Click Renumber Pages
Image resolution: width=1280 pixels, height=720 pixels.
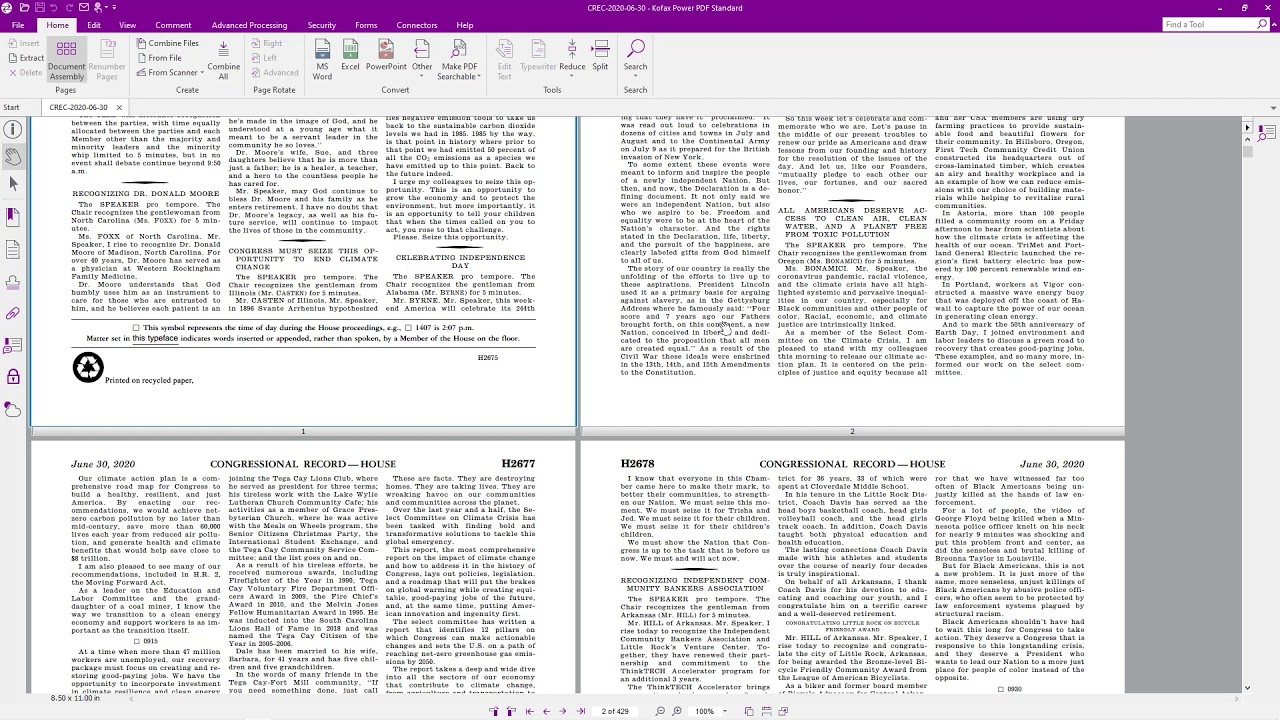pos(107,60)
